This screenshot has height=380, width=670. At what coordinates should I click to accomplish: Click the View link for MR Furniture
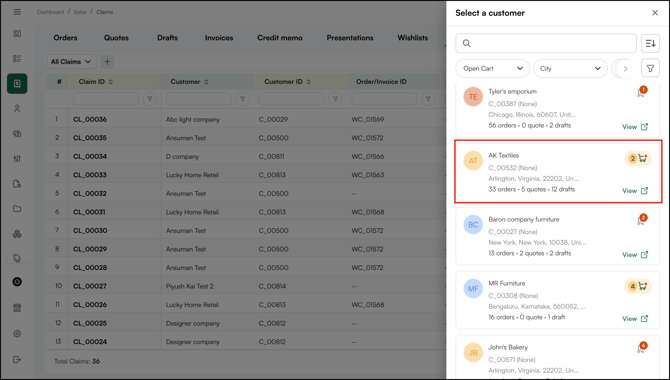(x=635, y=318)
